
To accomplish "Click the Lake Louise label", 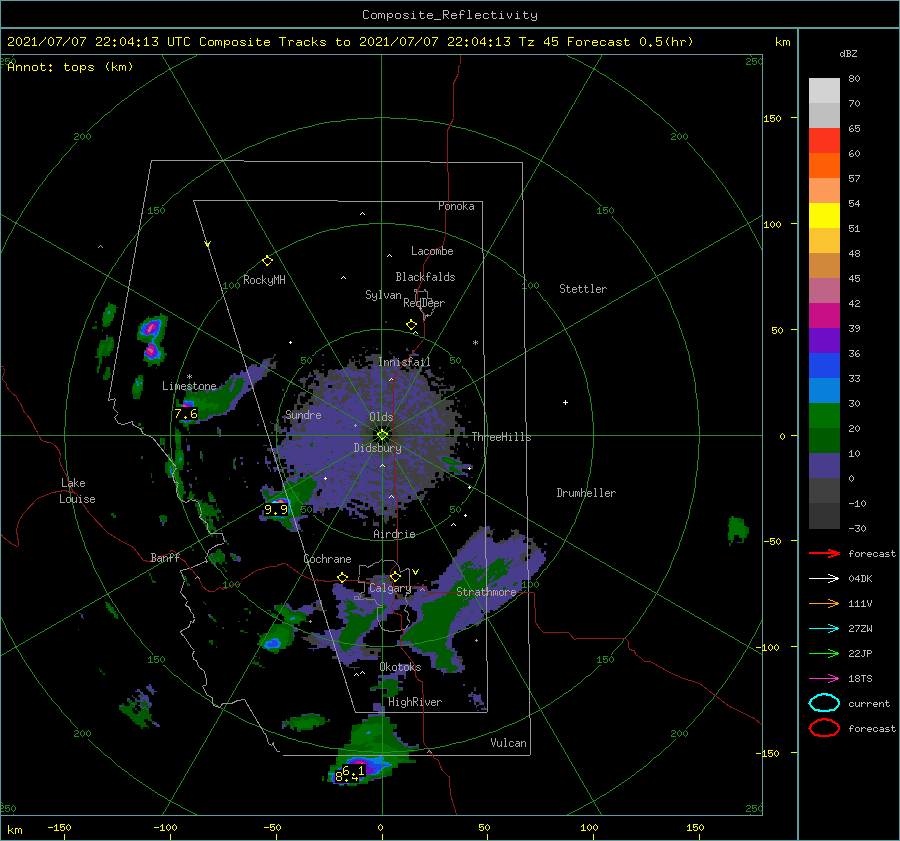I will (x=77, y=491).
